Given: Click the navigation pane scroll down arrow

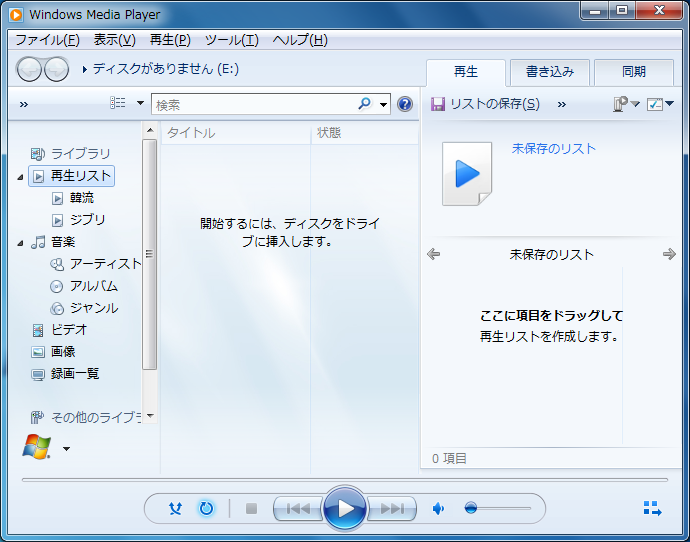Looking at the screenshot, I should [150, 415].
